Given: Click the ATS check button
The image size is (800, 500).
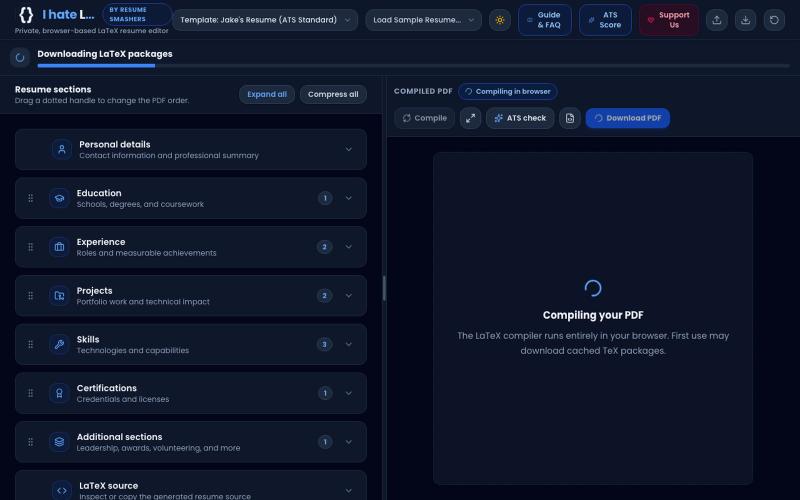Looking at the screenshot, I should [x=520, y=118].
